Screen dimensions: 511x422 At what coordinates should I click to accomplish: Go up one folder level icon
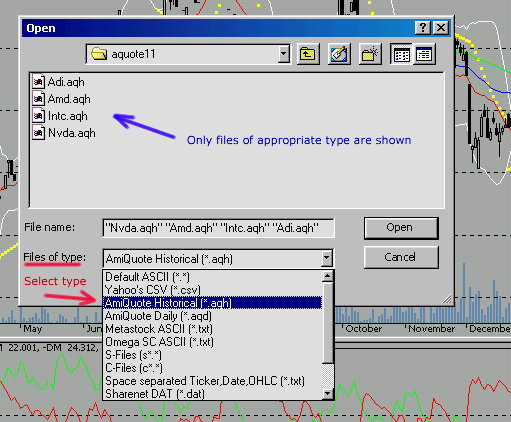(308, 54)
